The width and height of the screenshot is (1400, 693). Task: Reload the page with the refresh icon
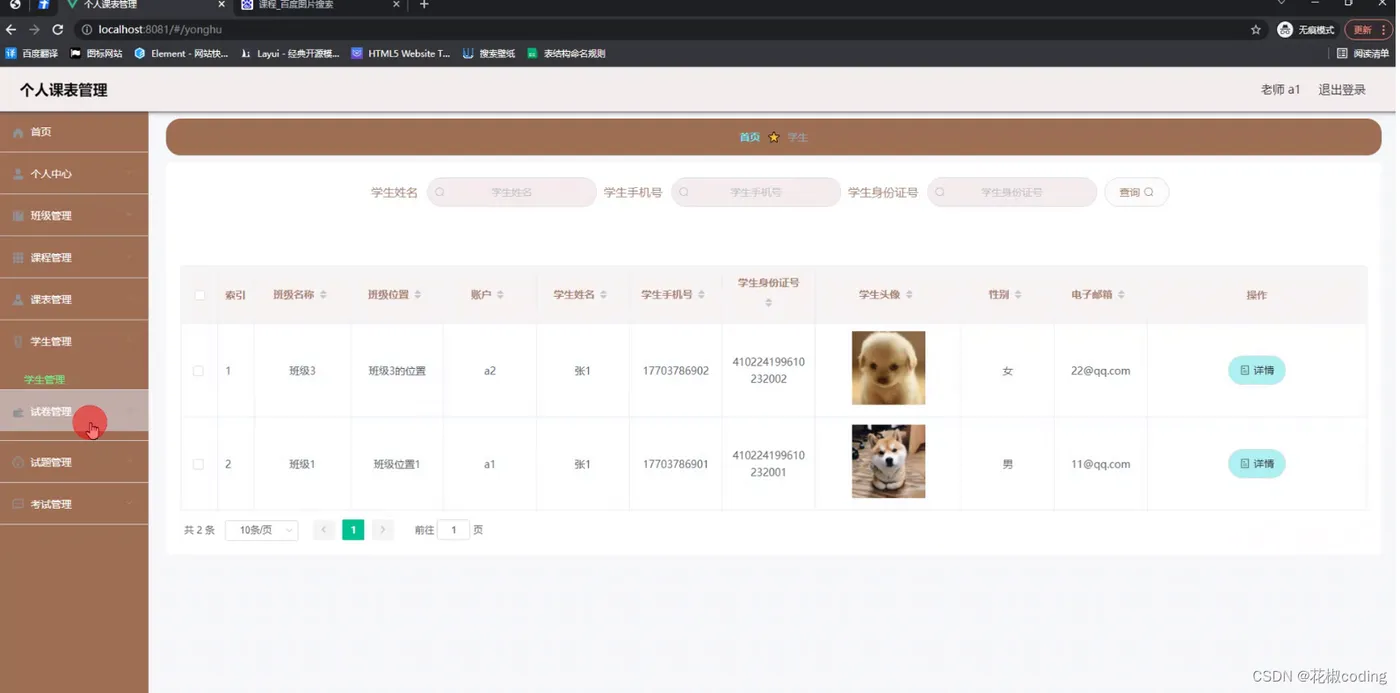click(57, 30)
